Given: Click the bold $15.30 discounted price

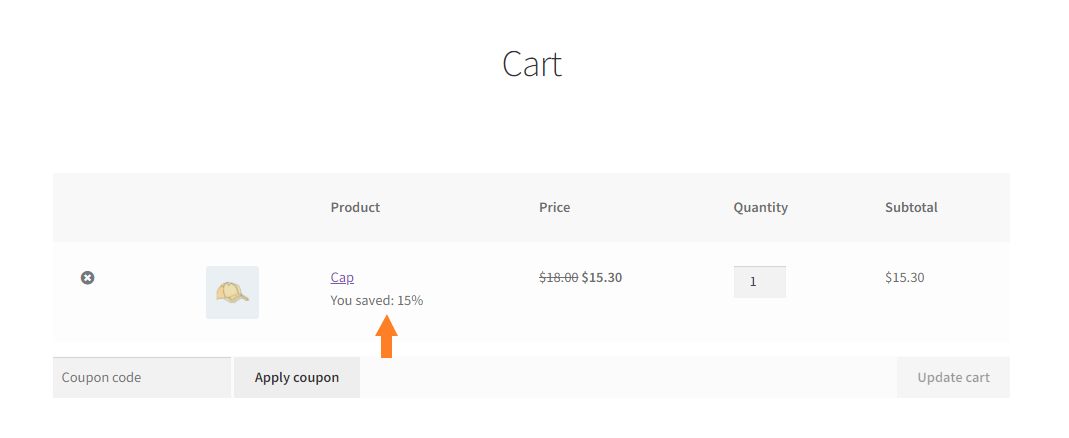Looking at the screenshot, I should click(602, 278).
